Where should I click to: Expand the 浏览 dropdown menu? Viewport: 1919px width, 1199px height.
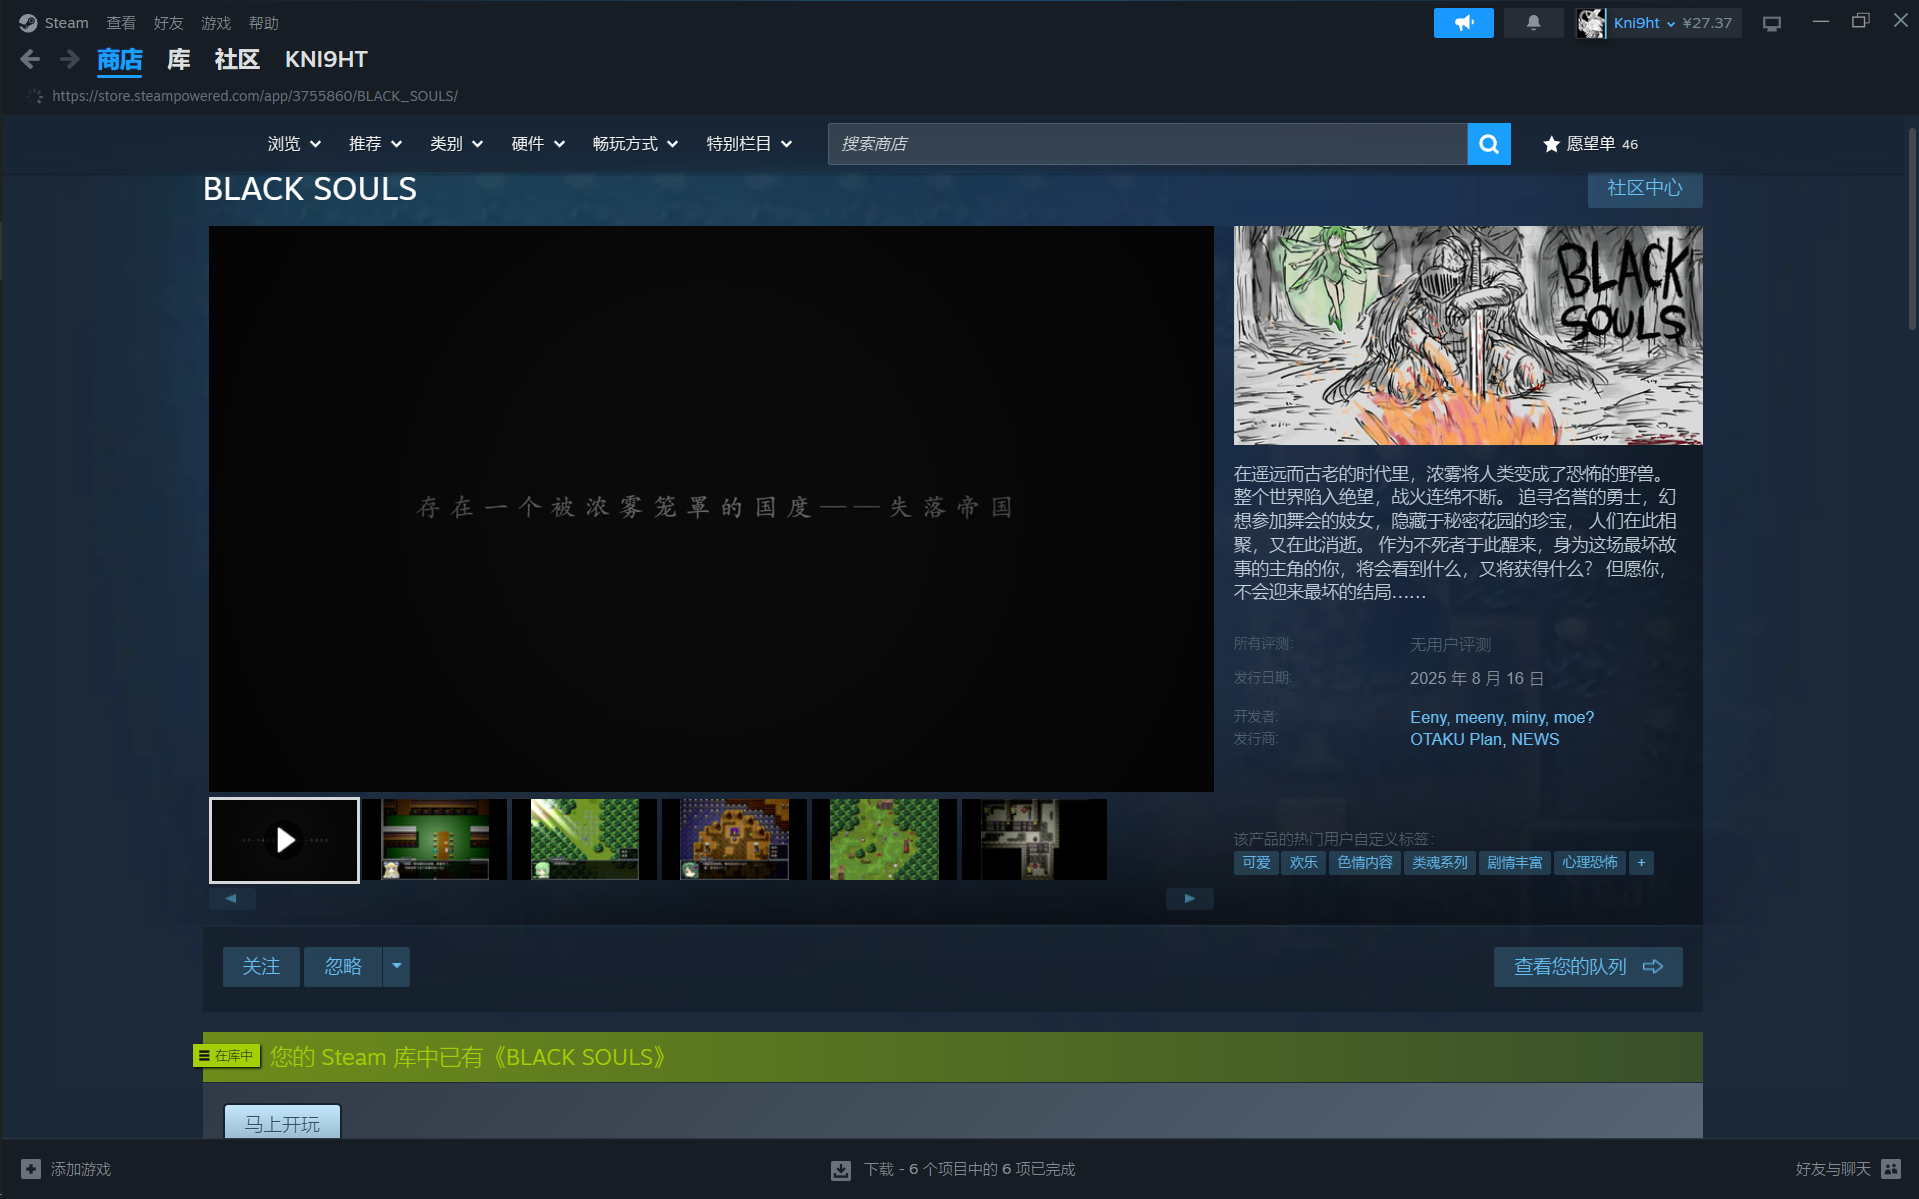(x=294, y=144)
